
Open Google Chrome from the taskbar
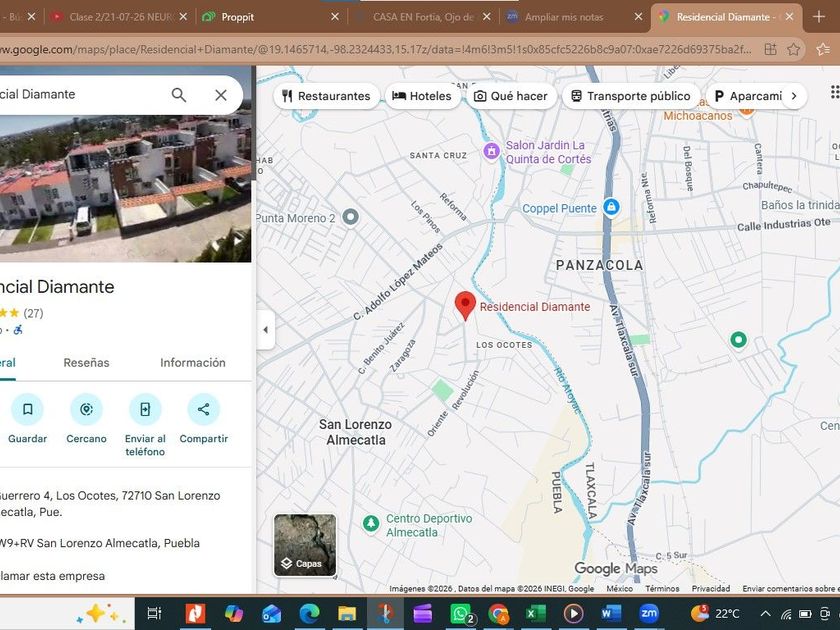pyautogui.click(x=498, y=613)
